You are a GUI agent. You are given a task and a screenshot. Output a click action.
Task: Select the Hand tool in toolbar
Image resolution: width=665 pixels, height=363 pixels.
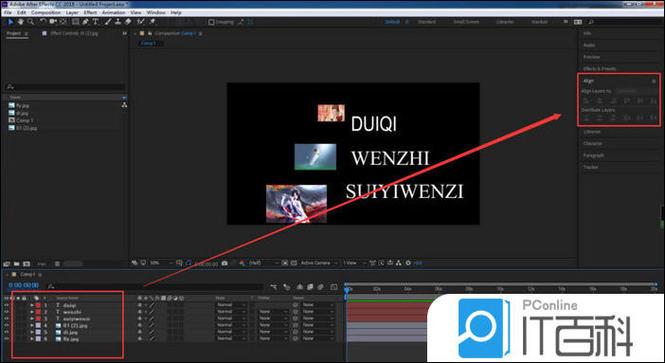coord(21,22)
